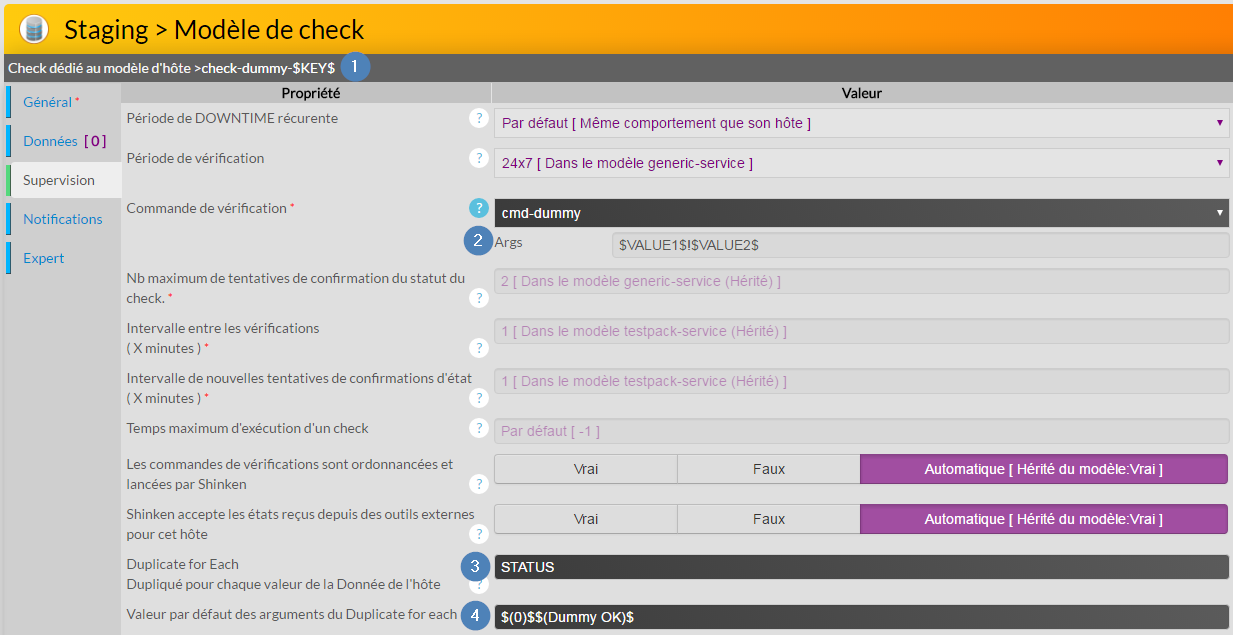The image size is (1233, 635).
Task: Set scheduled verification commands to Vrai
Action: (x=585, y=469)
